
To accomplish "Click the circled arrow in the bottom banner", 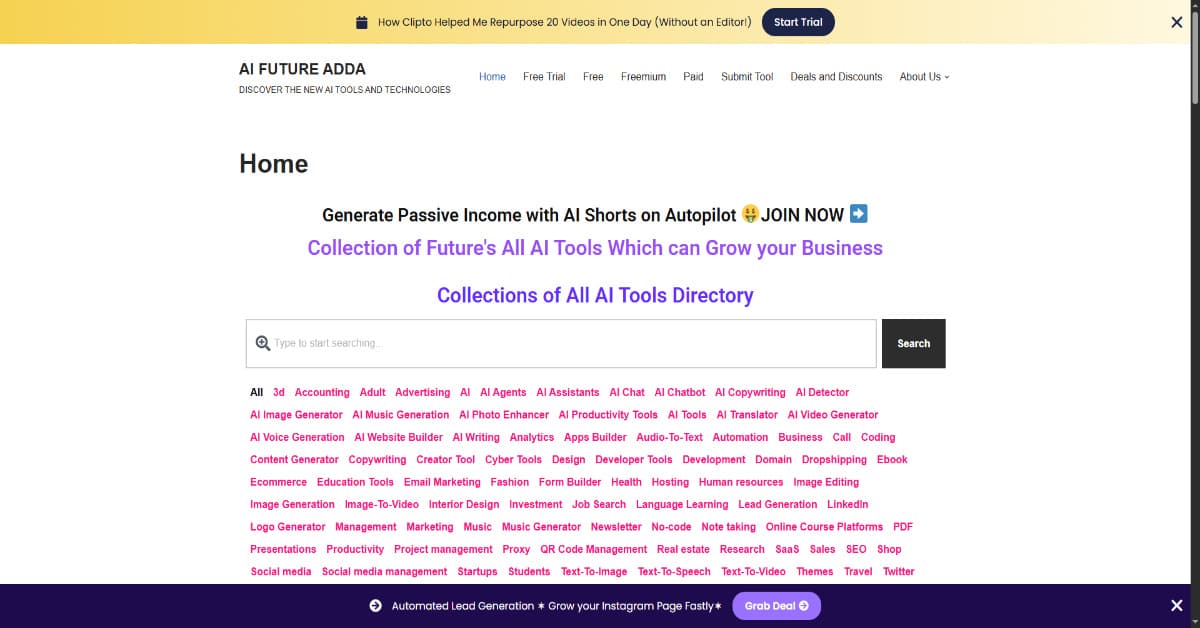I will click(377, 605).
